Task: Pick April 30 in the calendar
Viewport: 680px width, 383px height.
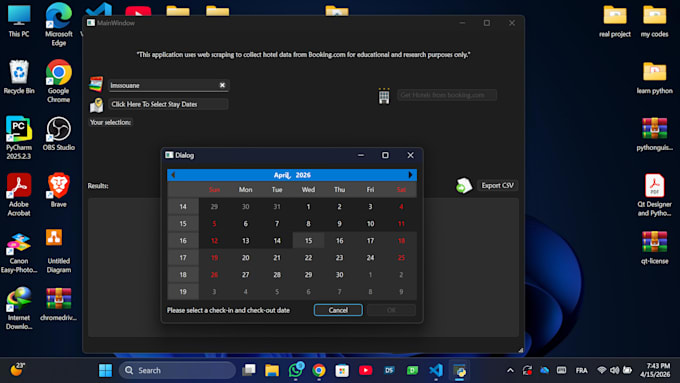Action: tap(340, 275)
